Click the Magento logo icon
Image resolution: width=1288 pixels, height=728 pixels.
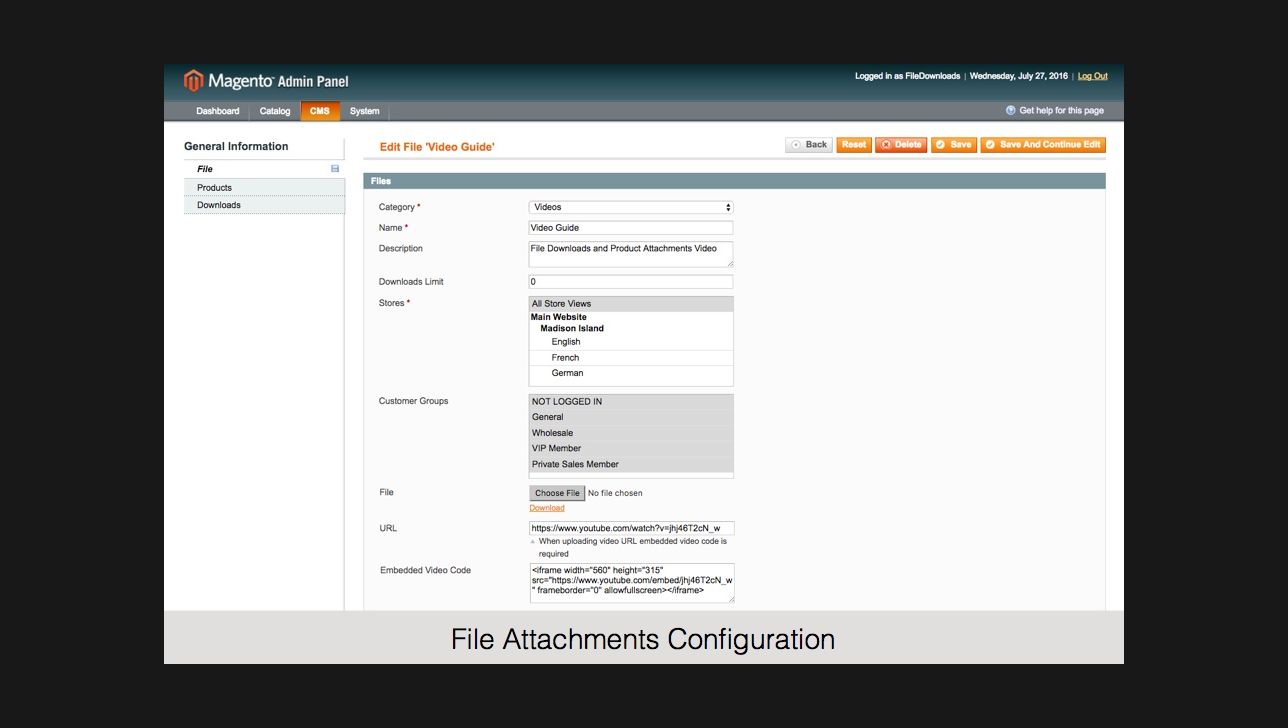[193, 81]
